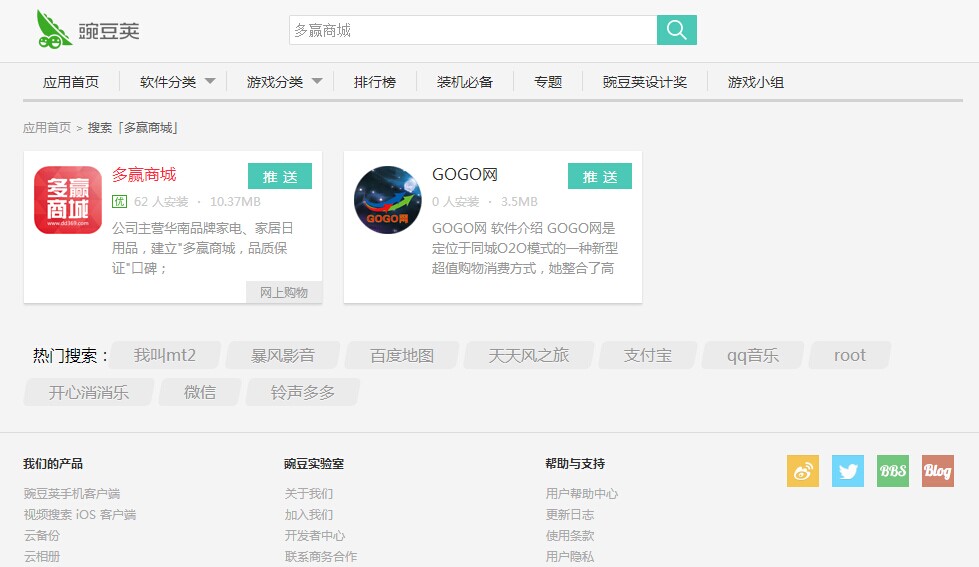The height and width of the screenshot is (567, 979).
Task: Select hot search tag root
Action: [x=849, y=355]
